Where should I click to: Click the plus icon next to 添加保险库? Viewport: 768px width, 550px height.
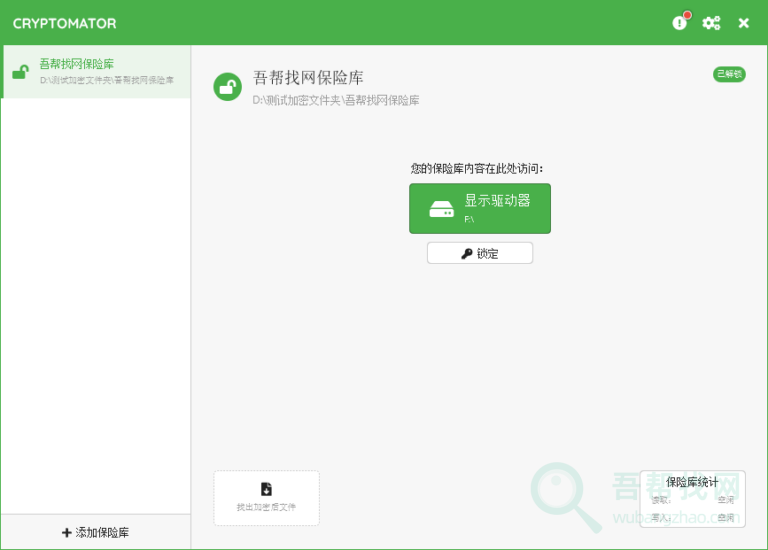[66, 533]
